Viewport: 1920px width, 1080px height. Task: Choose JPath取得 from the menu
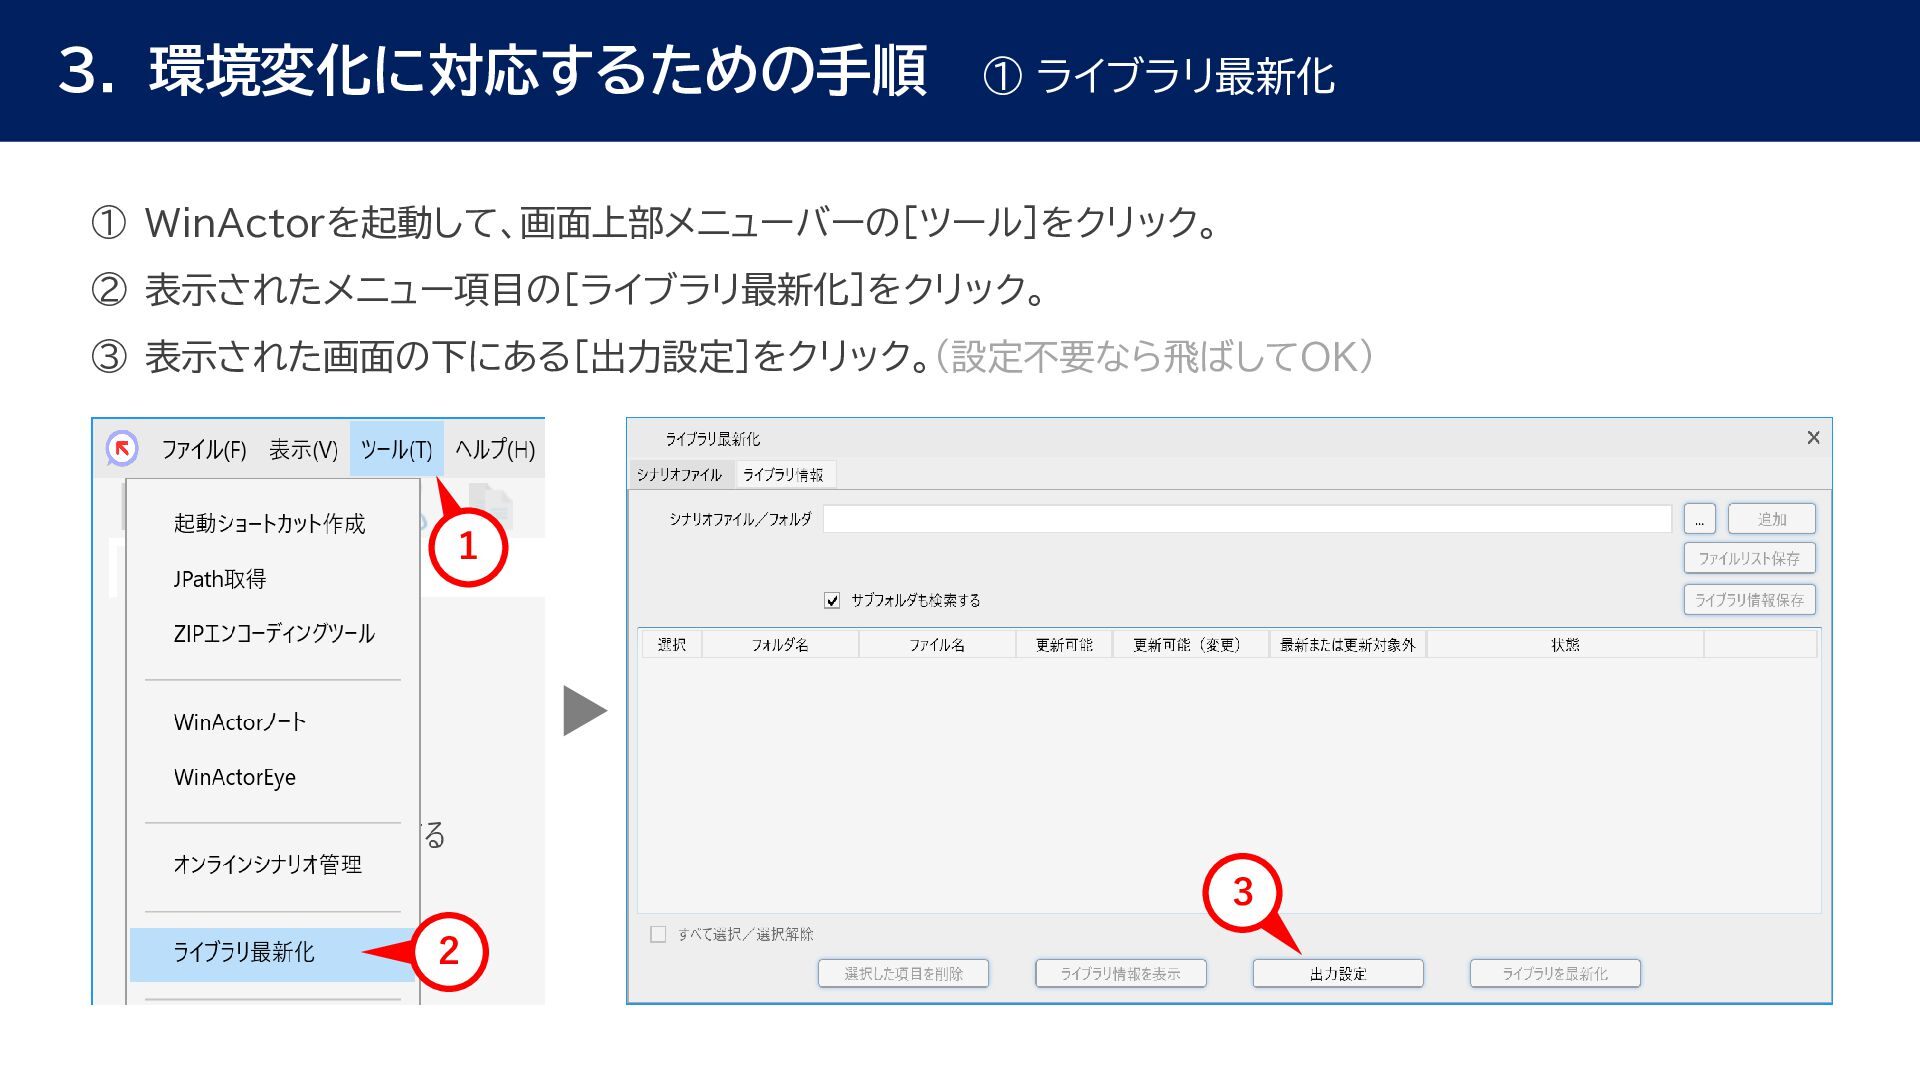(220, 578)
